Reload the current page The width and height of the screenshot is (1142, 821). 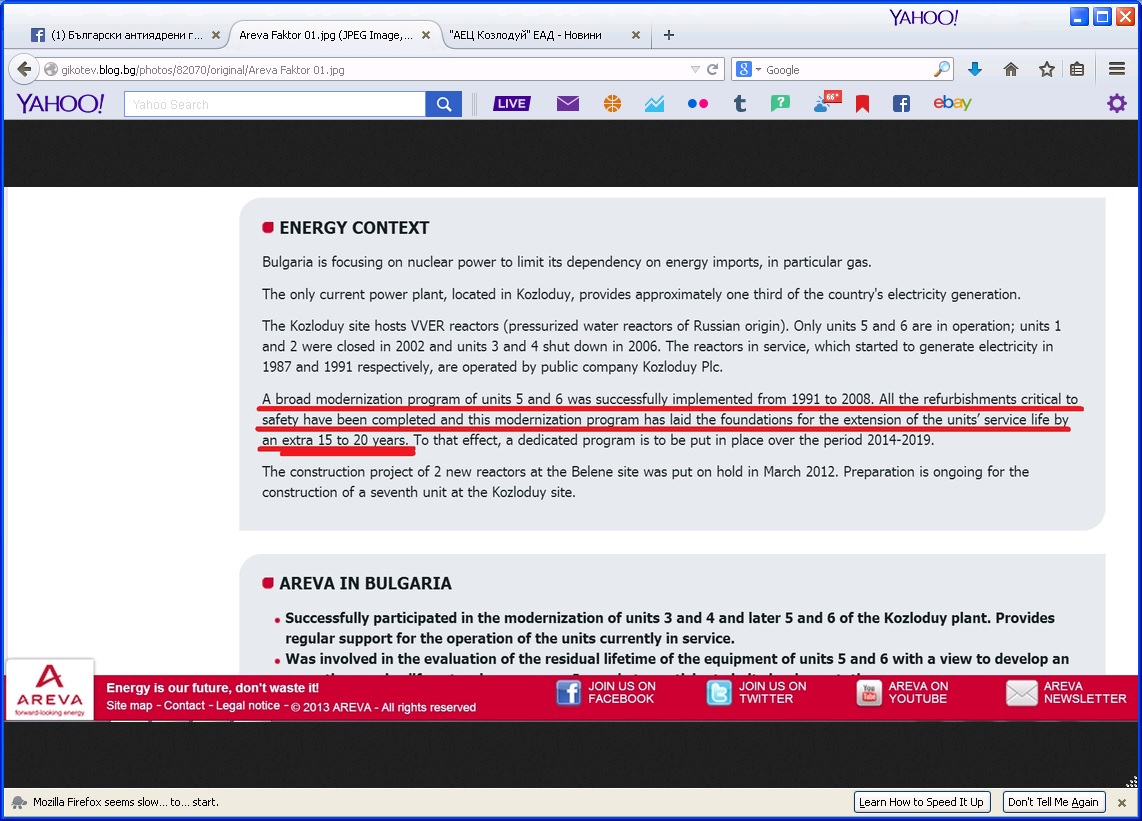click(713, 70)
